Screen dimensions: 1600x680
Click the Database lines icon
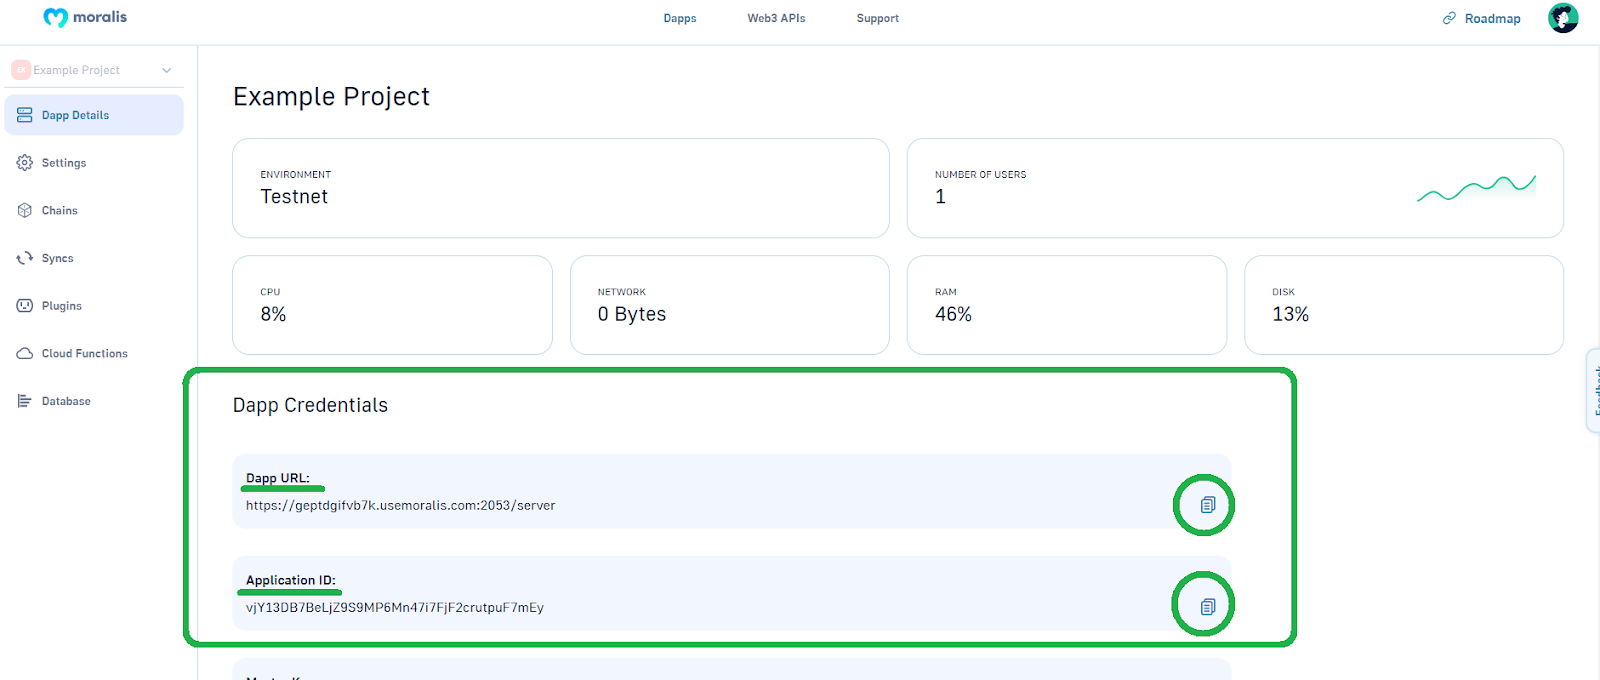point(25,401)
